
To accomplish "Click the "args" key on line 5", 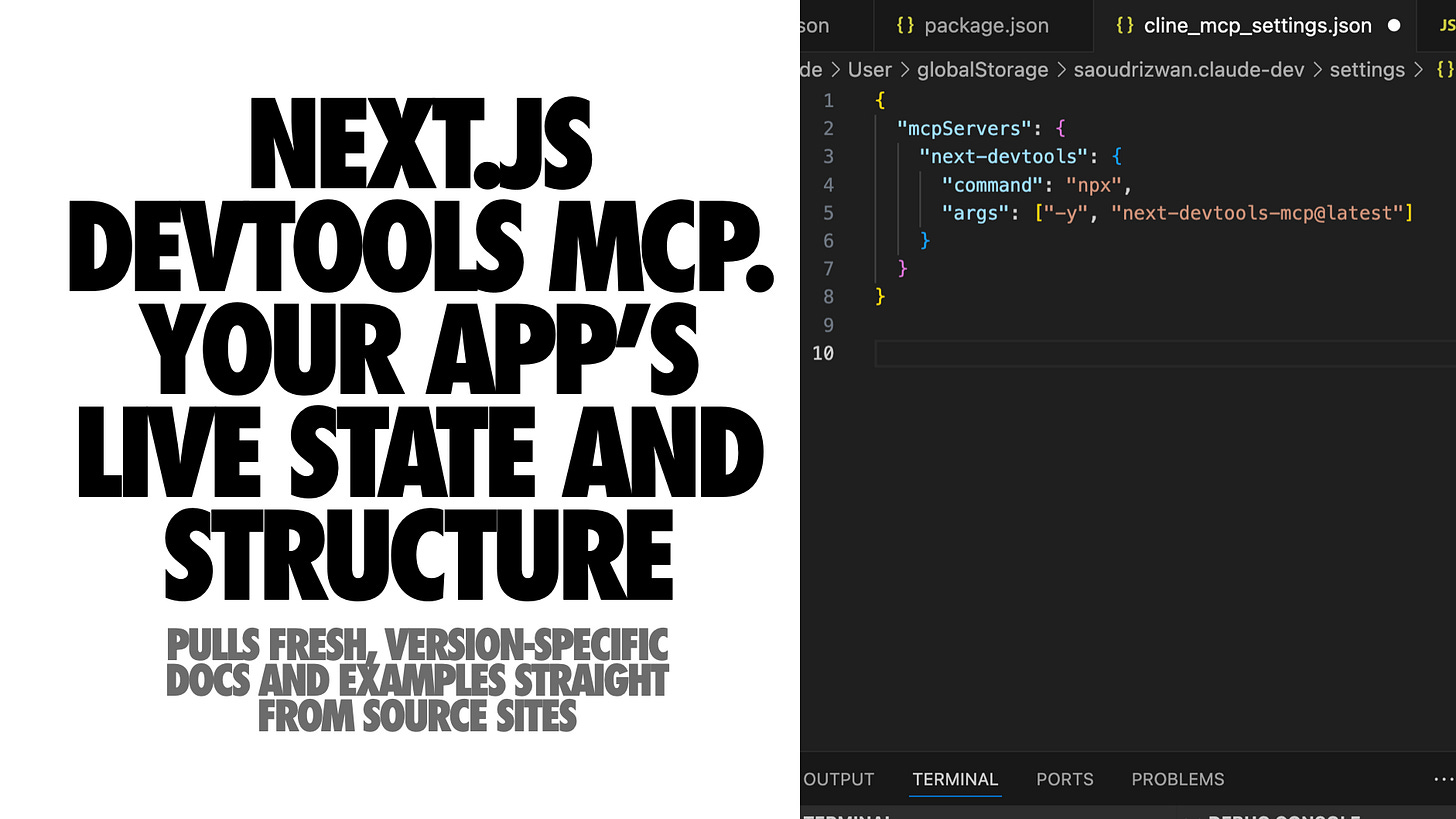I will (976, 212).
